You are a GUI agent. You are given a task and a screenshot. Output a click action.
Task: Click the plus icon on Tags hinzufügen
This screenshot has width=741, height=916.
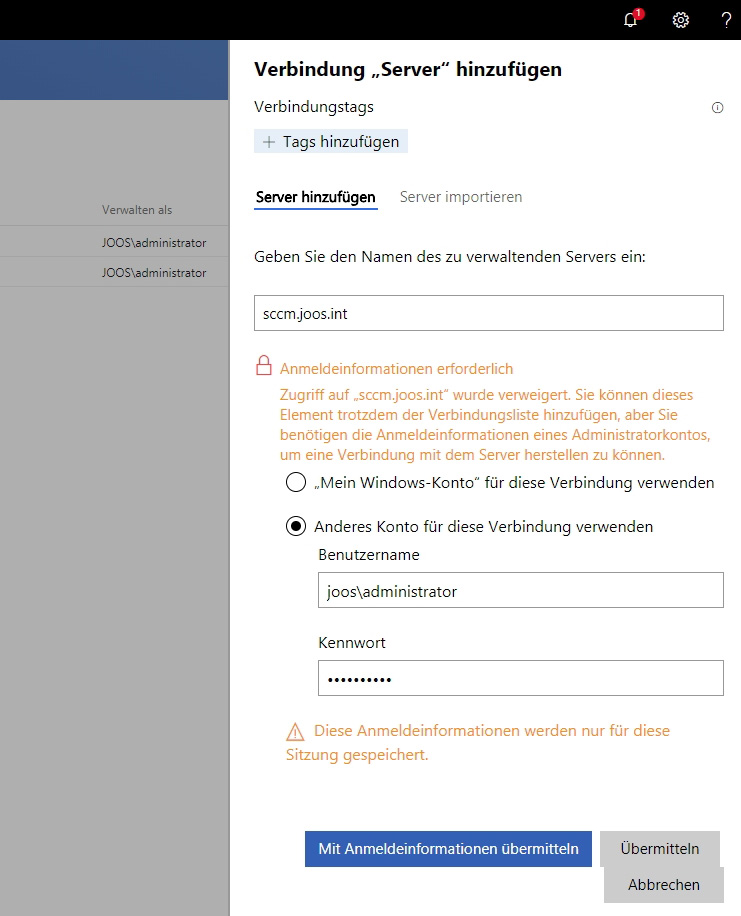267,141
